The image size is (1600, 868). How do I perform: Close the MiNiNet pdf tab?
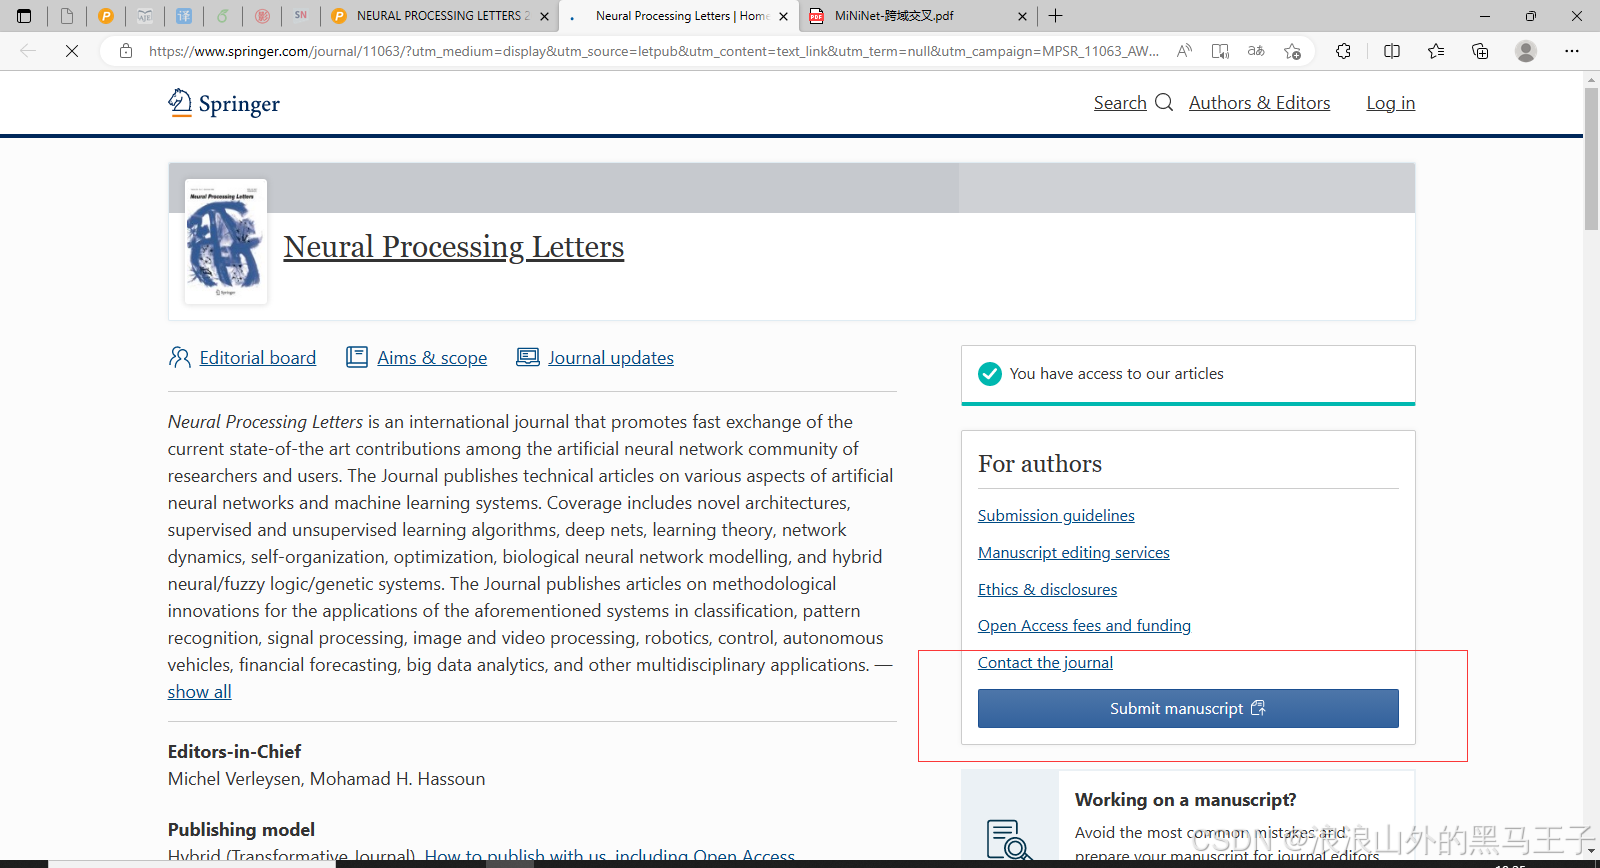click(x=1022, y=16)
